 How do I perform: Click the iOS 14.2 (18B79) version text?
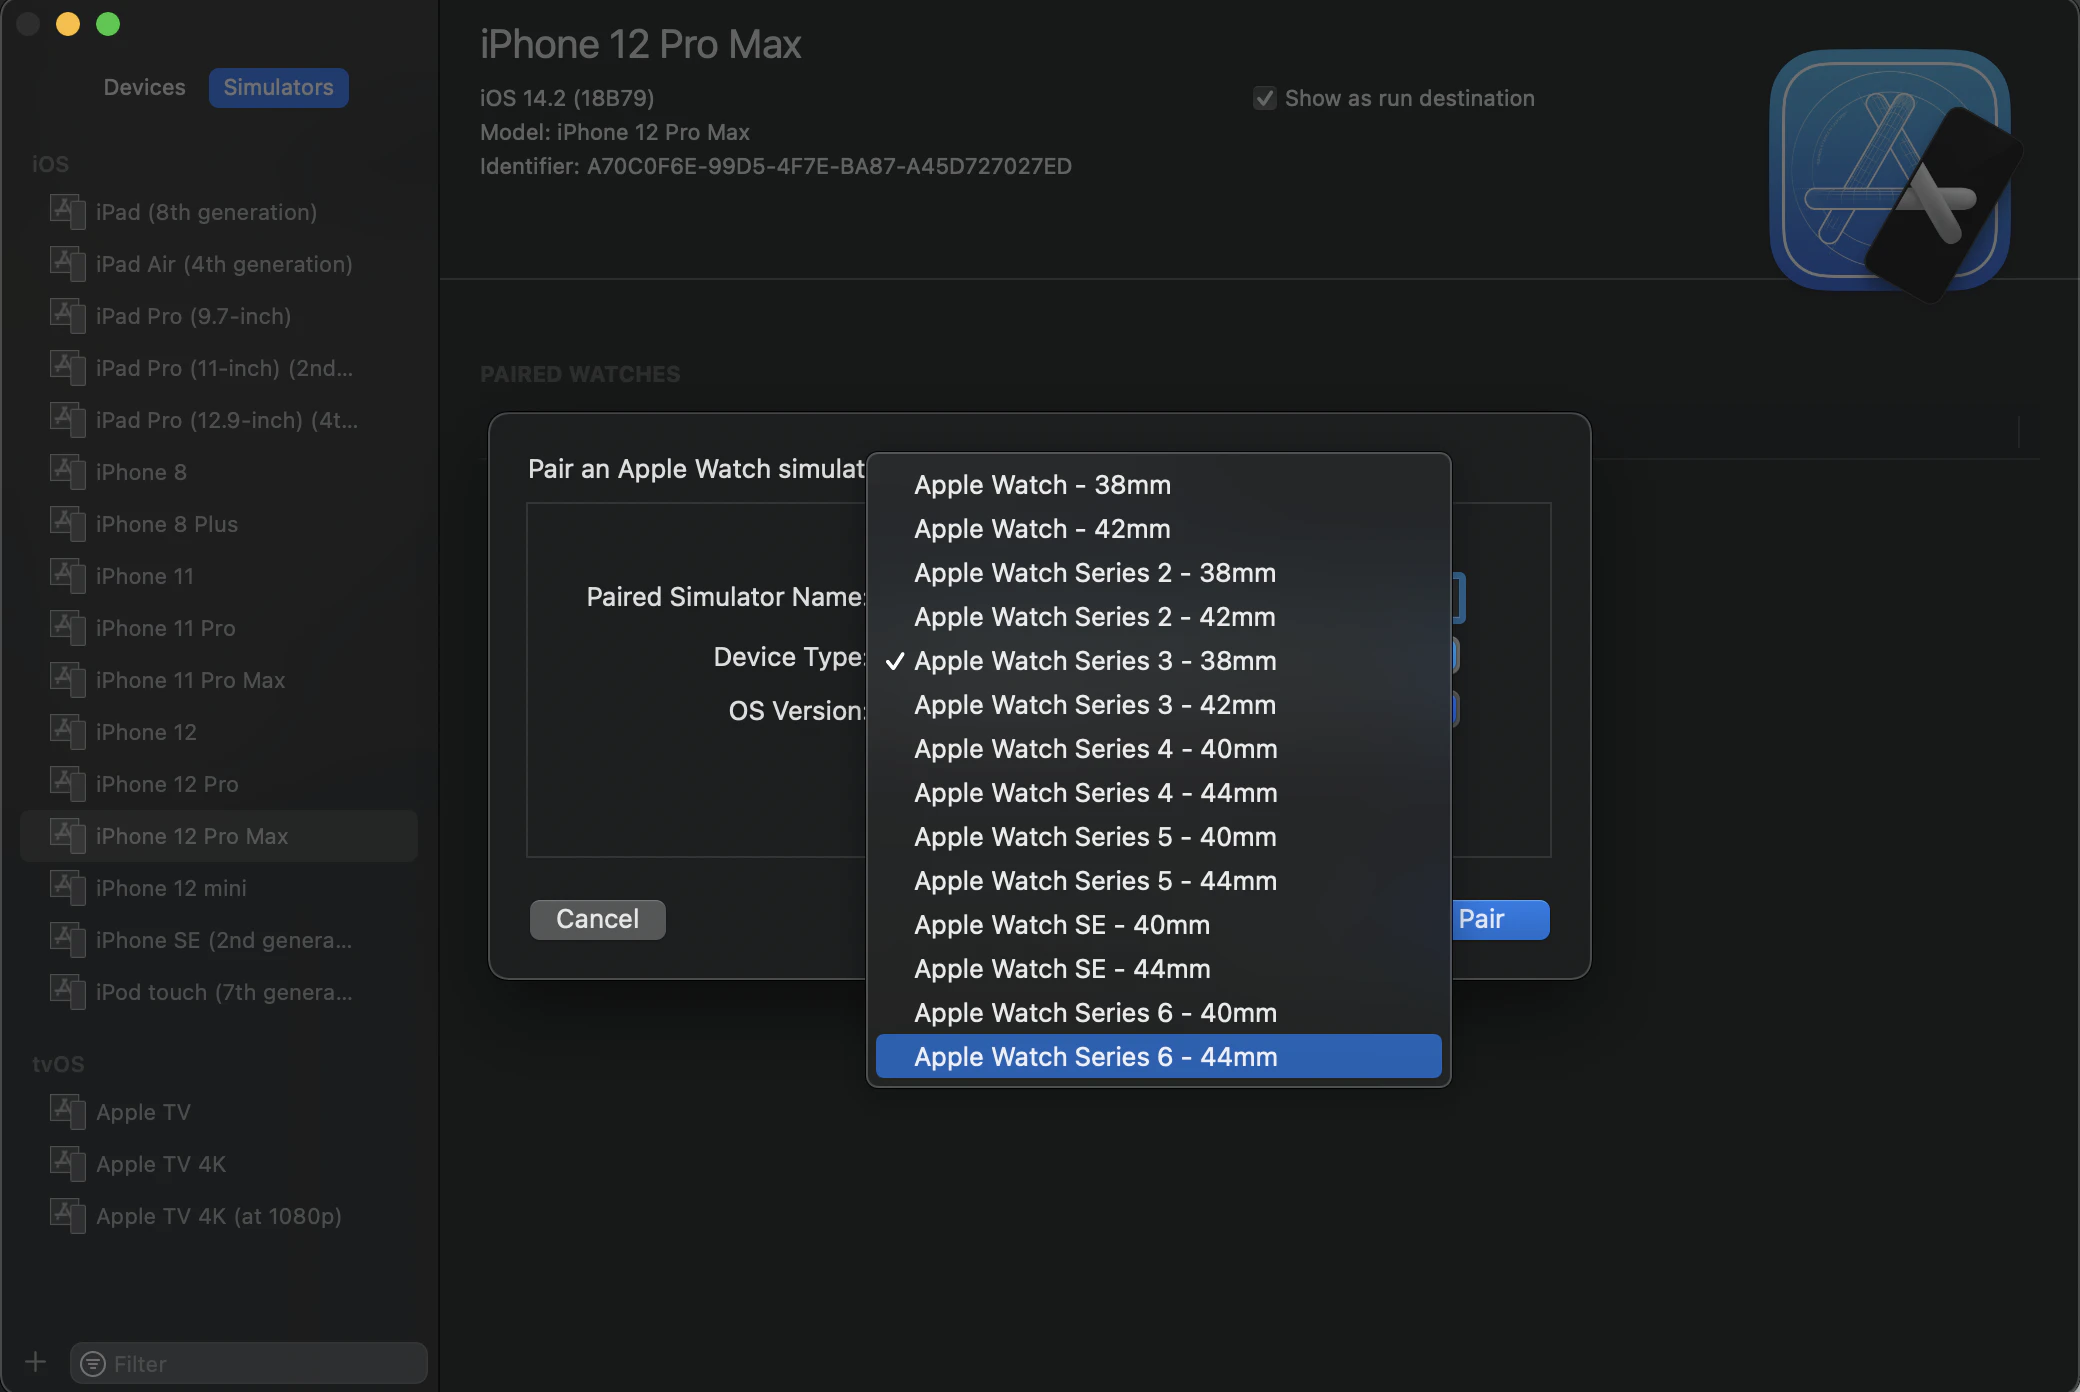(567, 98)
